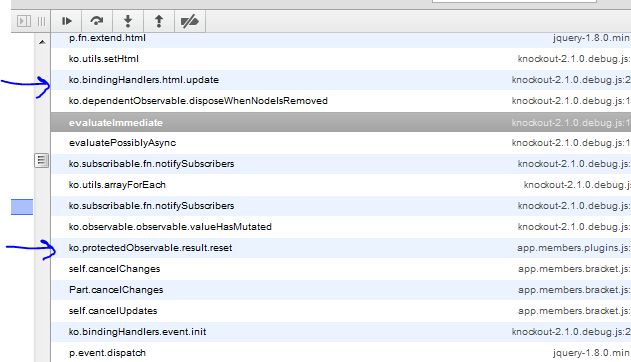Open knockout file link beside ko.utils.setHtml

pos(574,59)
